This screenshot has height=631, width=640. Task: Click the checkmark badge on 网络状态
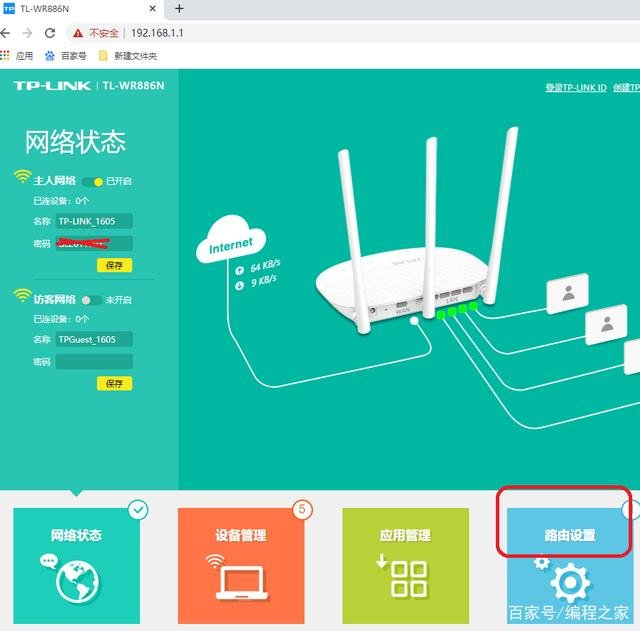tap(138, 510)
